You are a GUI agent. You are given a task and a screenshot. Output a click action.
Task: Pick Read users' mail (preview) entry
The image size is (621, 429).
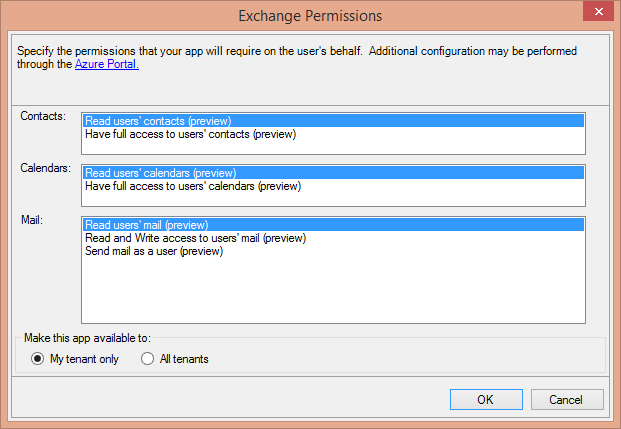[x=152, y=225]
